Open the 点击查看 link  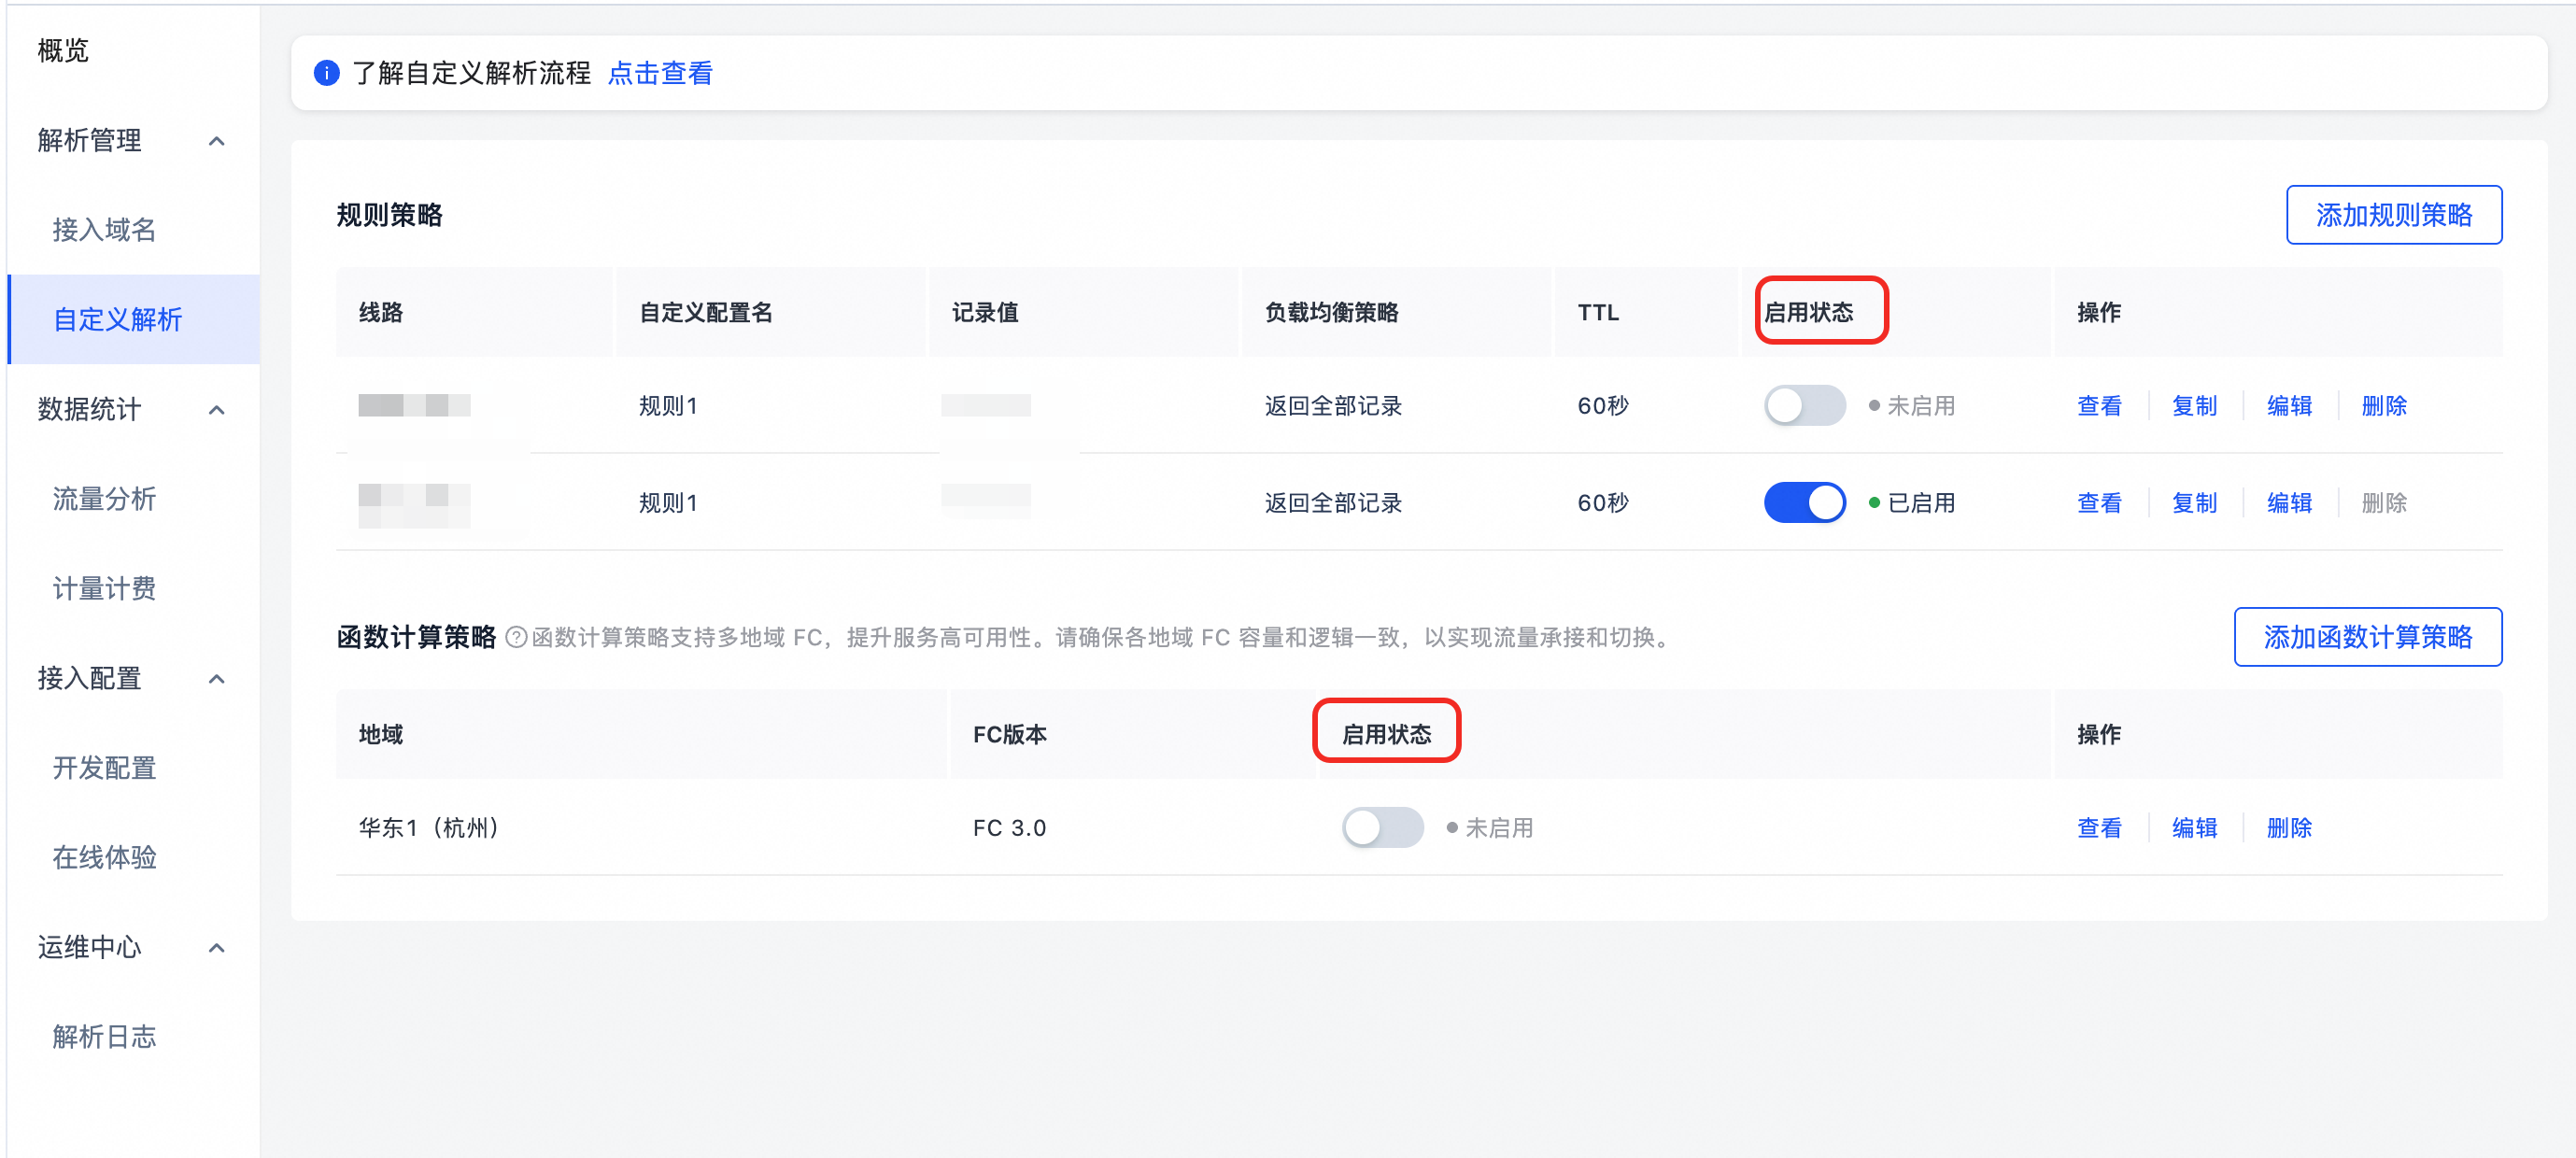pyautogui.click(x=660, y=73)
